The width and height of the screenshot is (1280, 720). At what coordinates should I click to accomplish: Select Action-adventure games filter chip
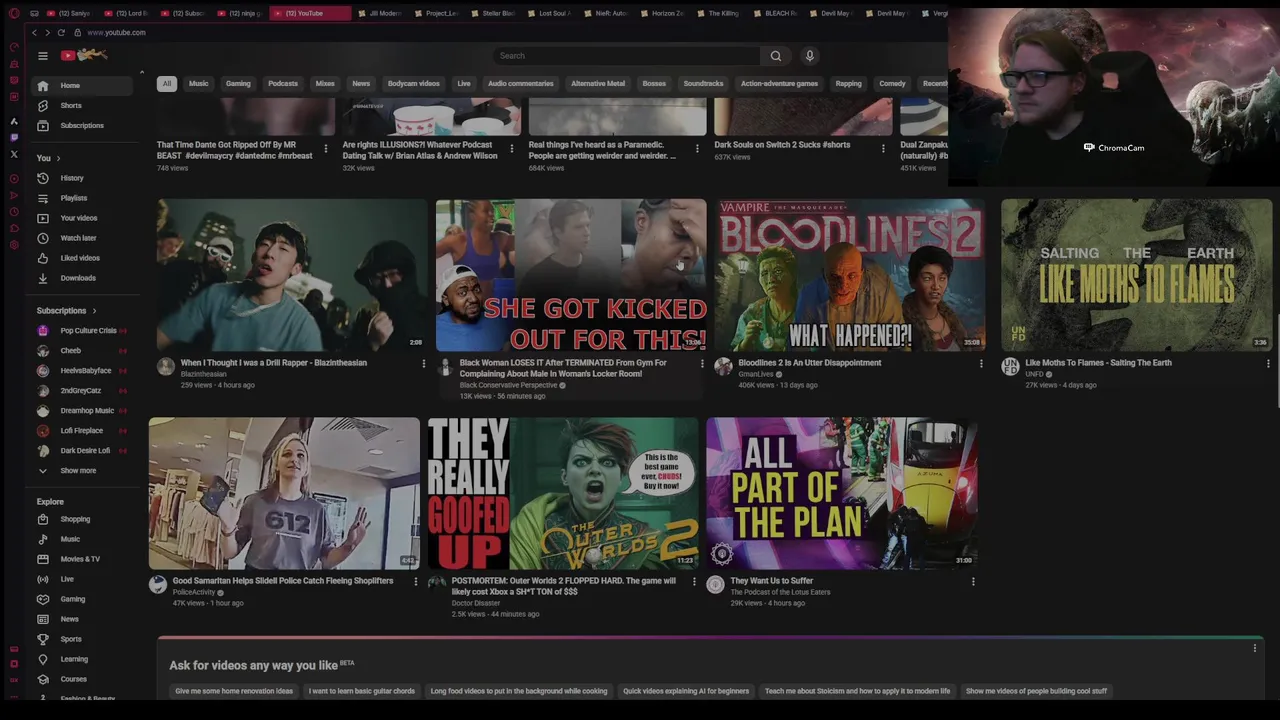tap(779, 84)
